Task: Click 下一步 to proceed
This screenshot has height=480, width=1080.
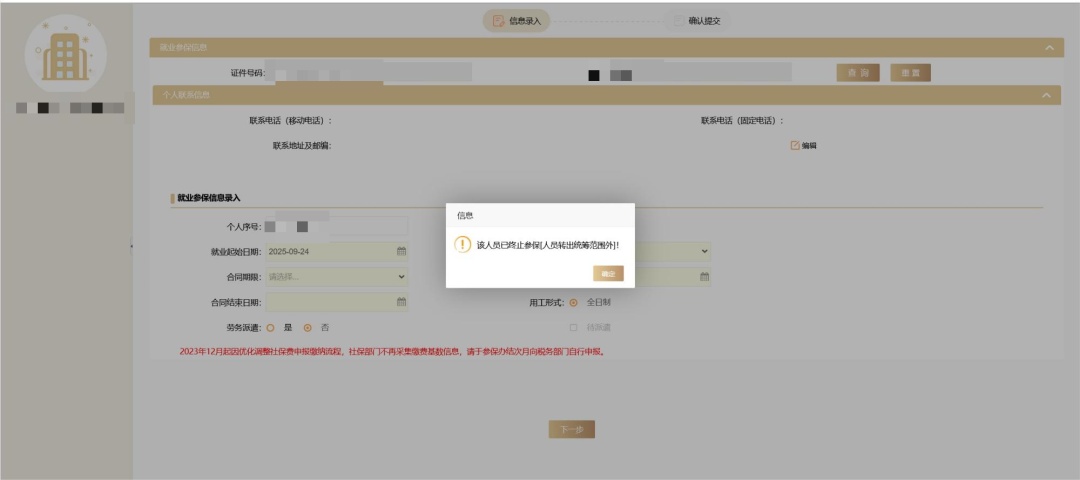Action: point(572,430)
